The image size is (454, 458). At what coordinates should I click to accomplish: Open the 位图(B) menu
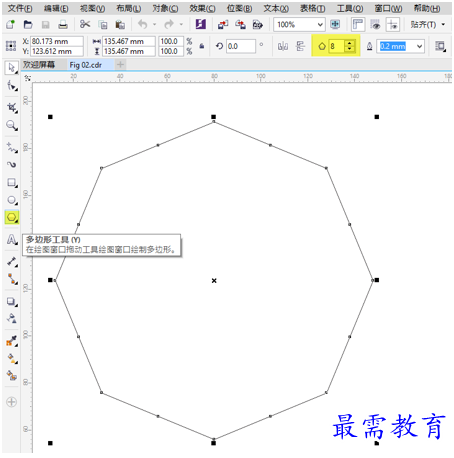pos(239,8)
